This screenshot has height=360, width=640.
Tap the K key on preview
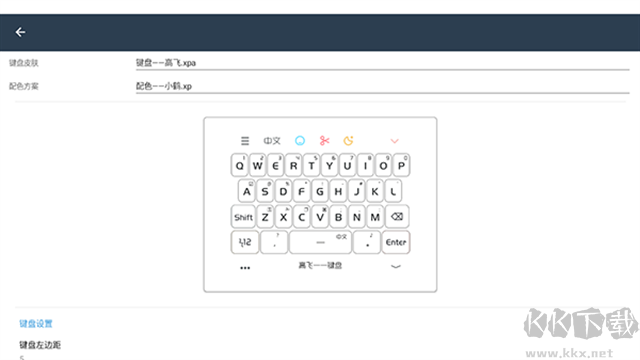click(x=375, y=191)
